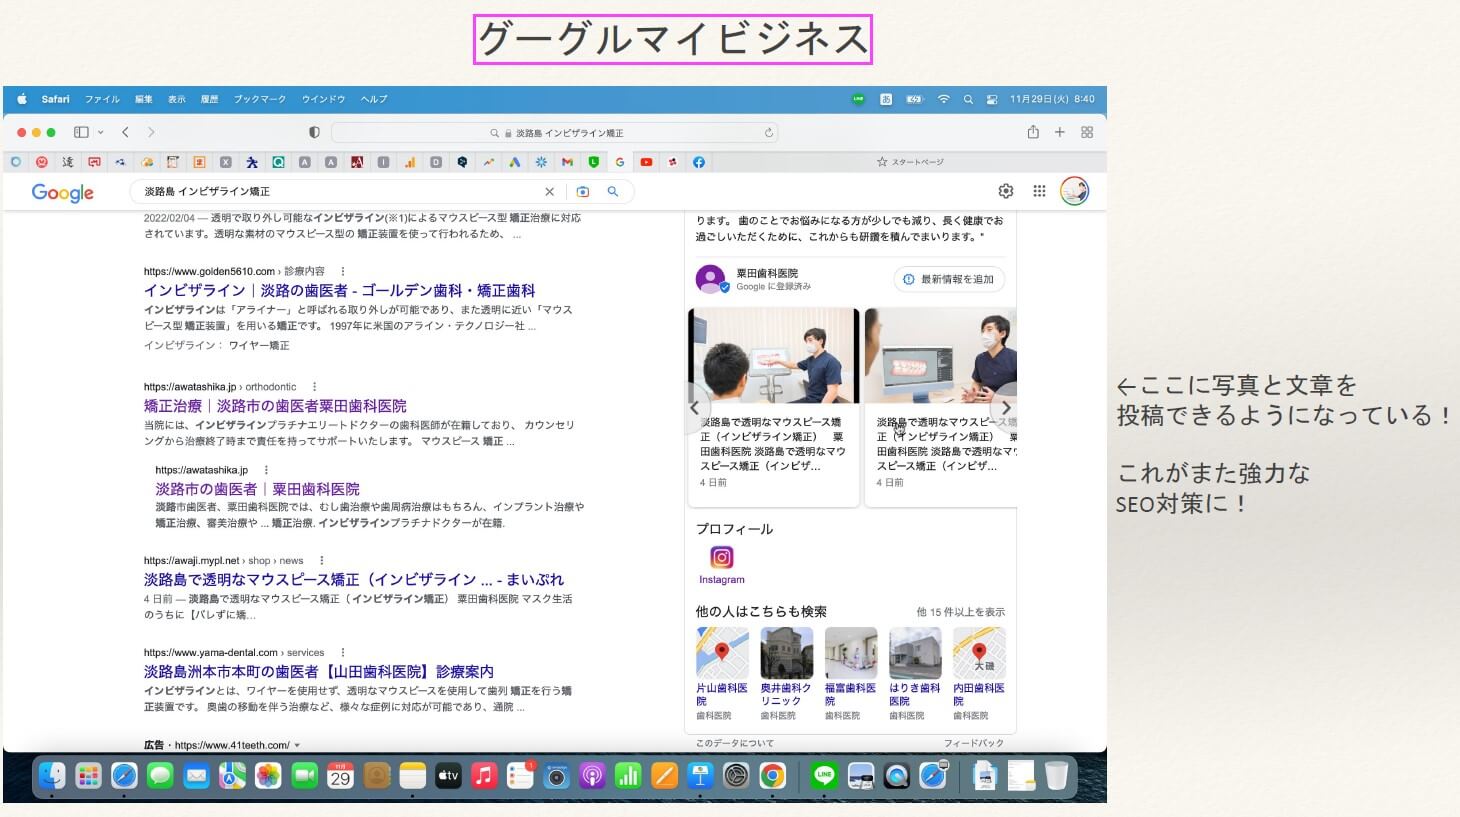The height and width of the screenshot is (817, 1460).
Task: Show the tab overview grid
Action: [x=1087, y=132]
